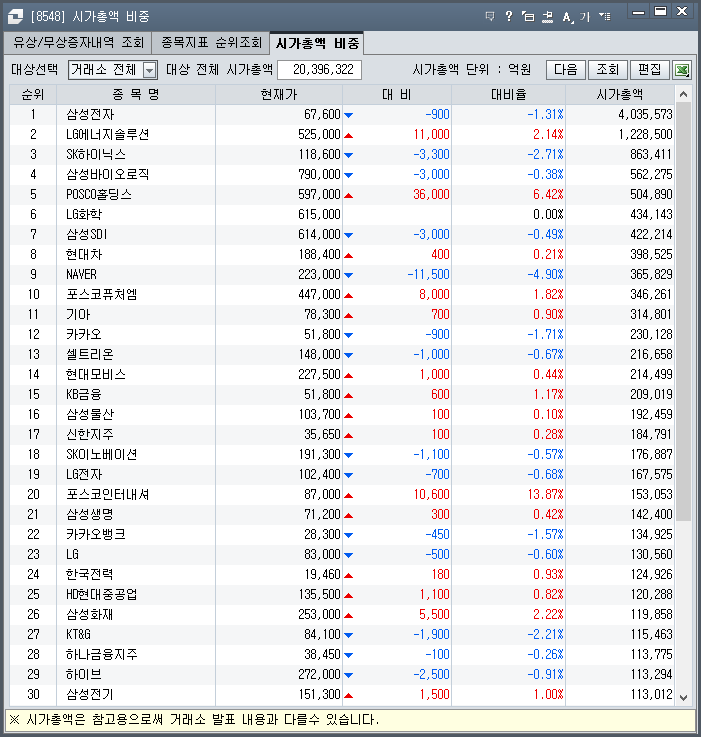Click the 조회 button
The height and width of the screenshot is (737, 701).
(x=607, y=70)
